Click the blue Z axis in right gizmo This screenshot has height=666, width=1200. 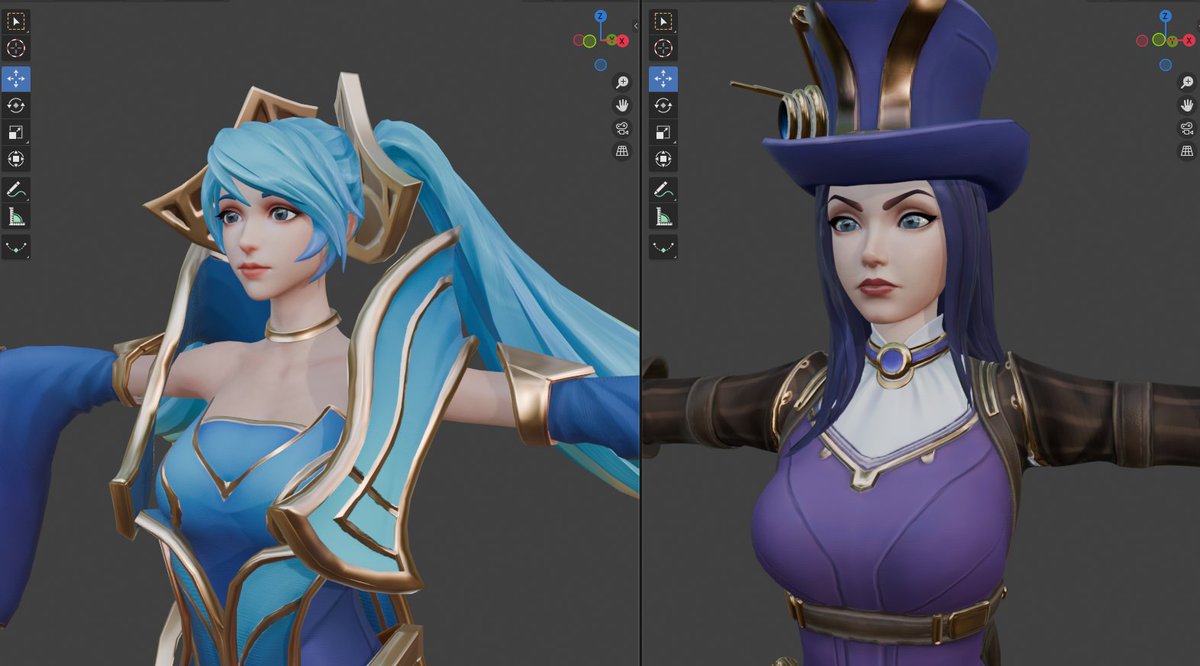coord(1166,16)
